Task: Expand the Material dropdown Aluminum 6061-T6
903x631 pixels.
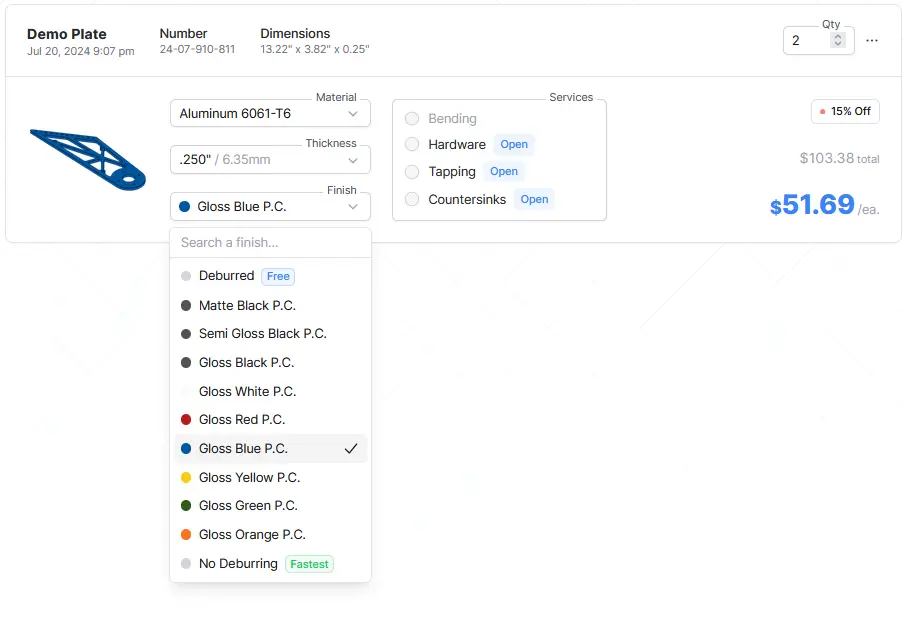Action: (x=270, y=114)
